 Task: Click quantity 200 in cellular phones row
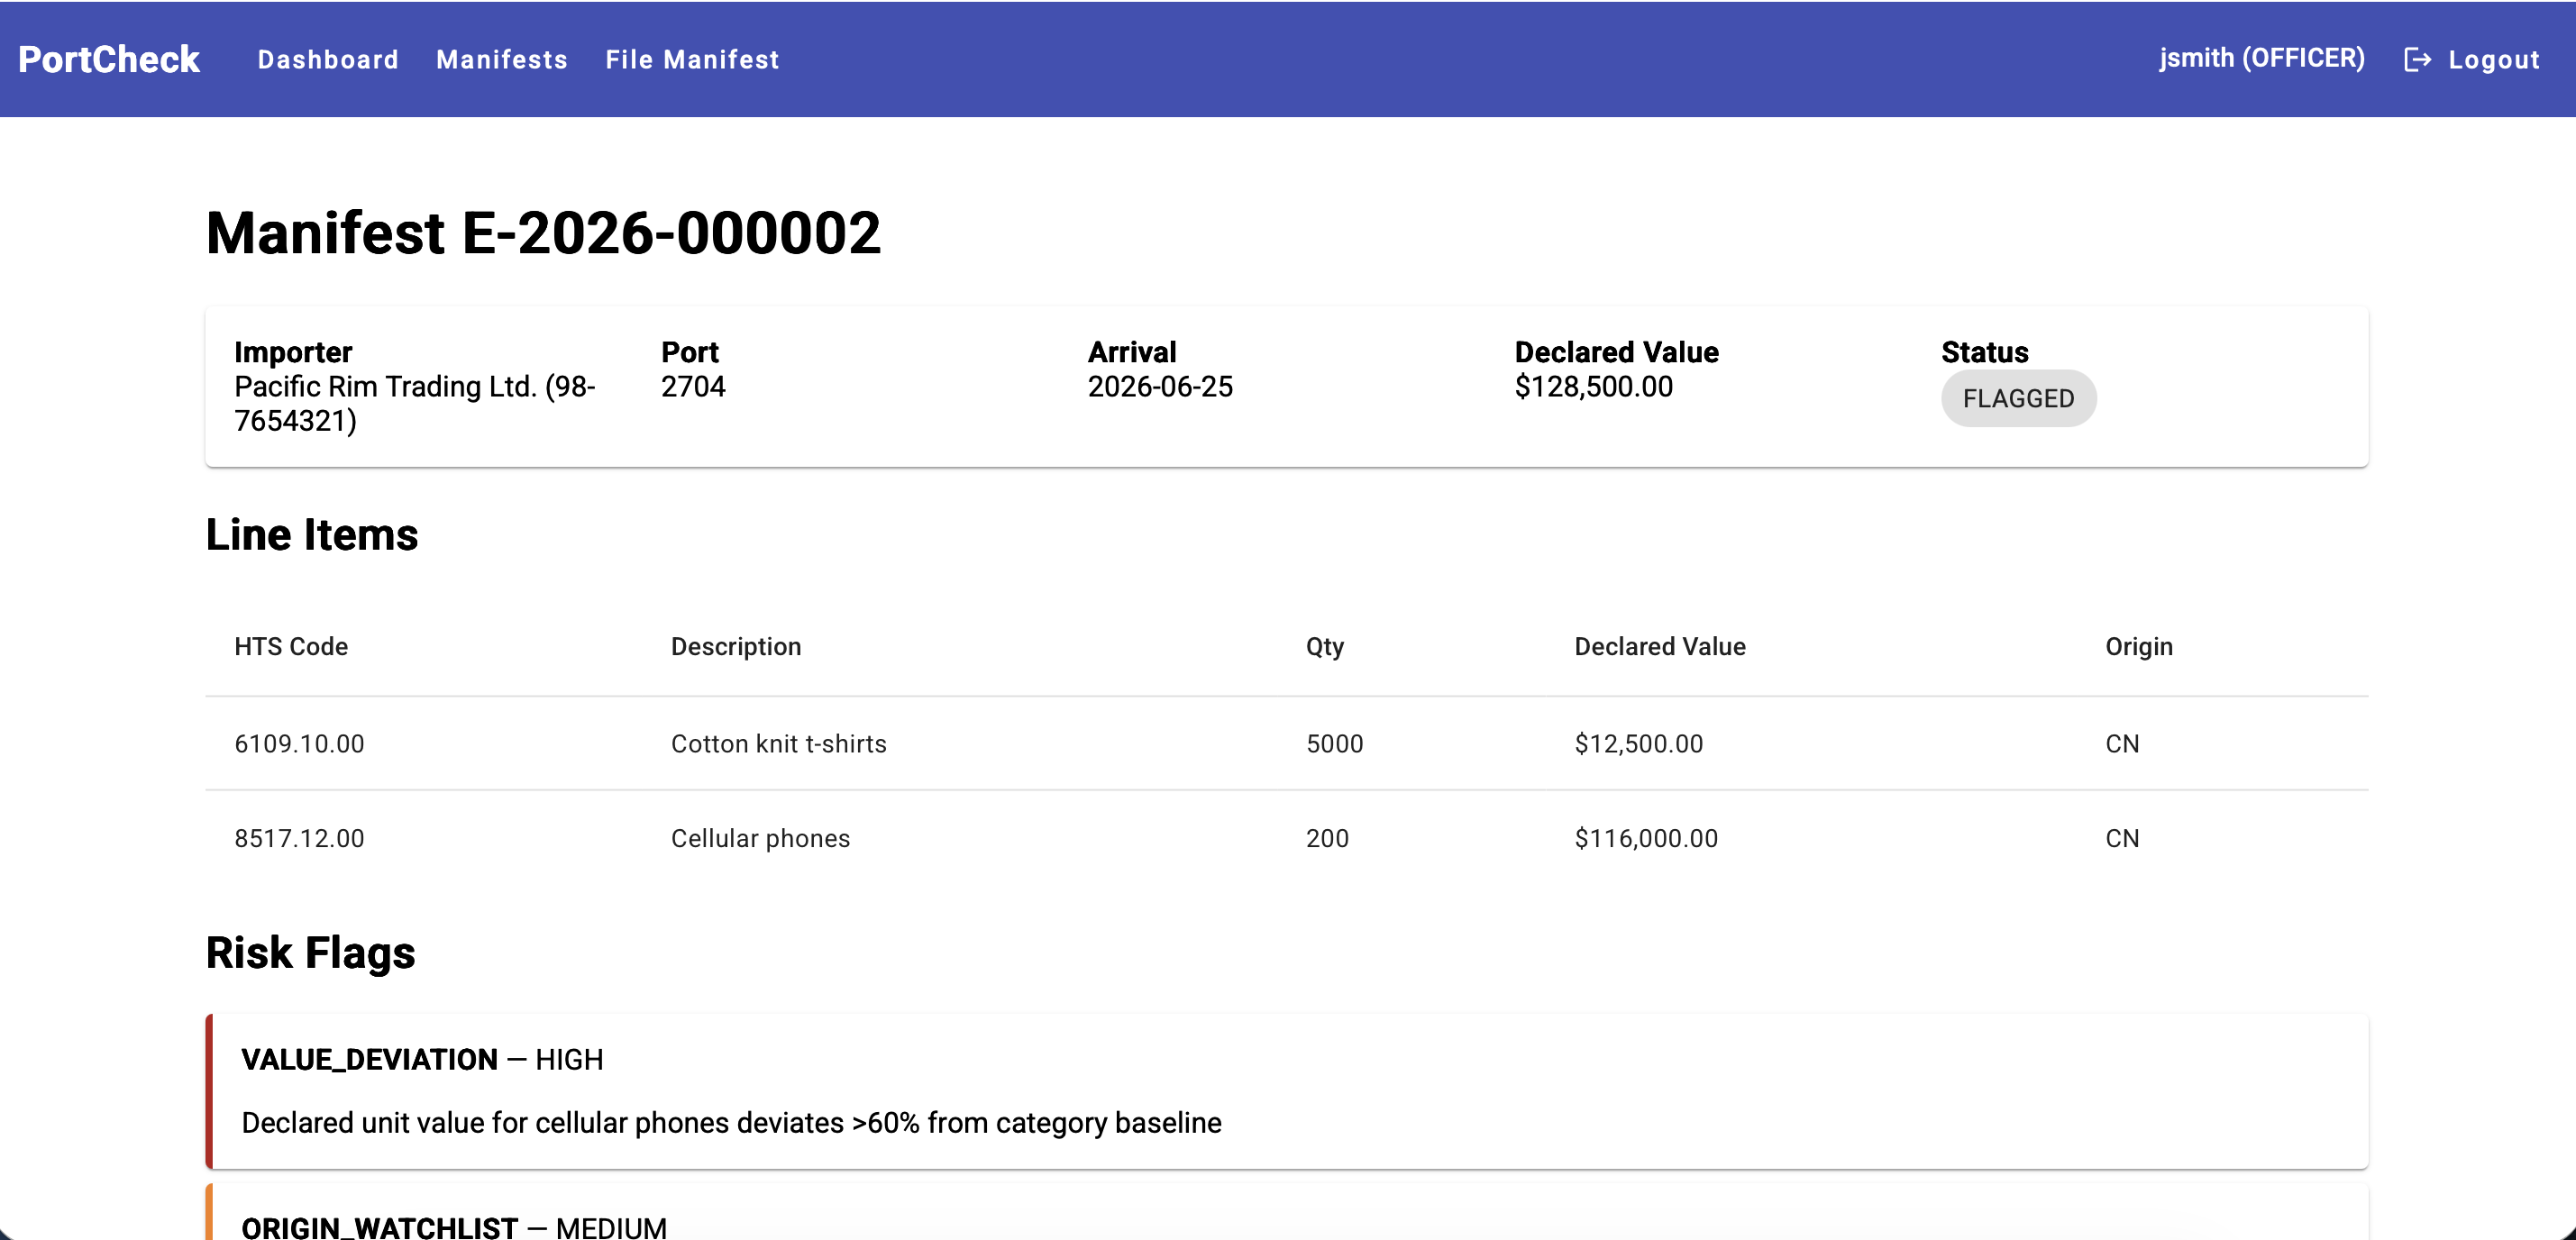point(1327,838)
